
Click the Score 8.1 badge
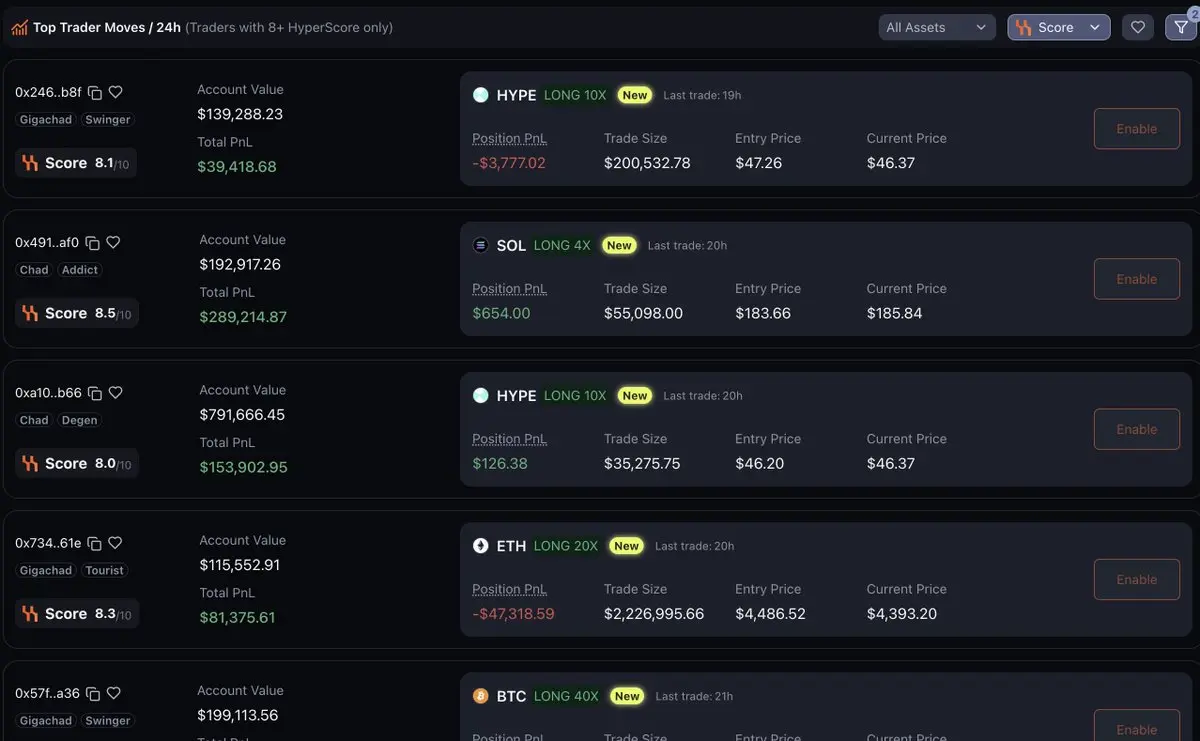[x=76, y=163]
